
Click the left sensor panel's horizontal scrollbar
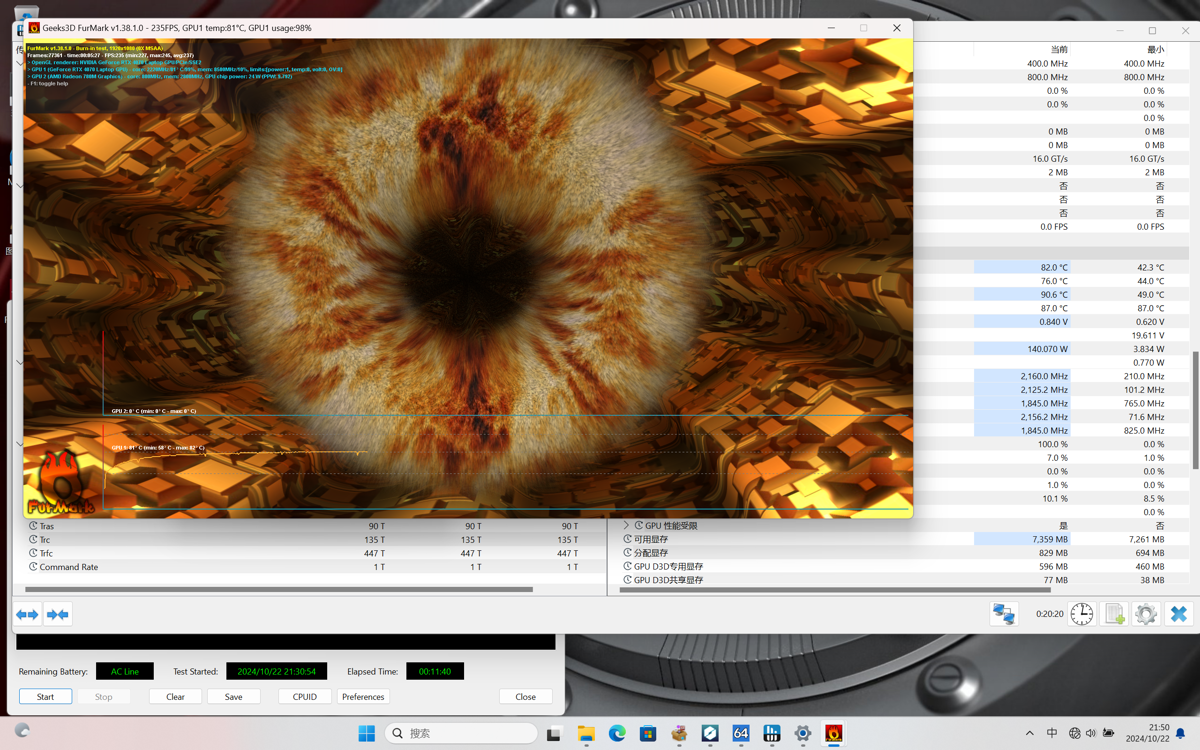tap(279, 590)
